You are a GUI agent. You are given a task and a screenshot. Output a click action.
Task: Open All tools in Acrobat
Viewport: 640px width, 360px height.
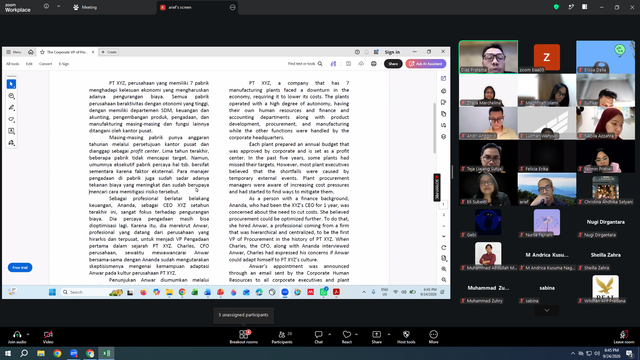tap(12, 64)
